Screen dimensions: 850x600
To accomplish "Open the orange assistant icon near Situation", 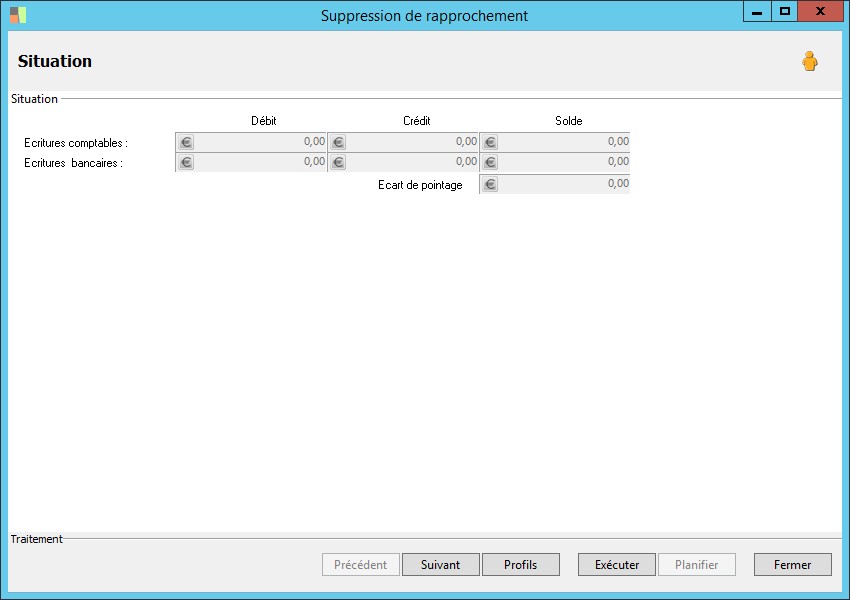I will pos(809,61).
